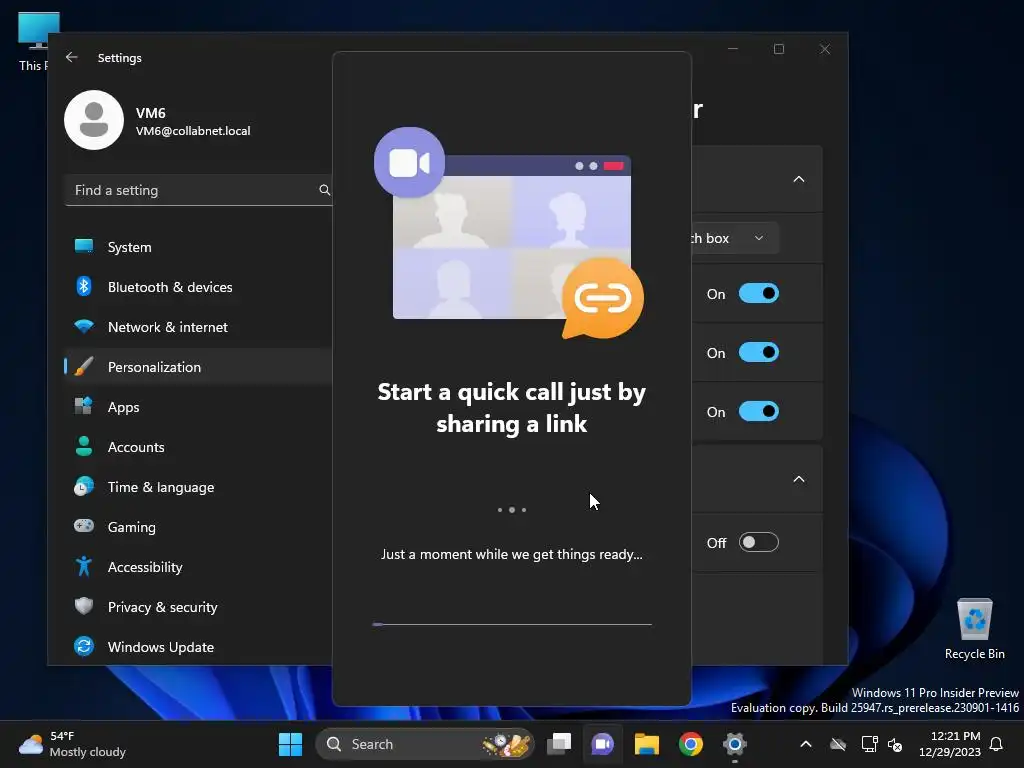The width and height of the screenshot is (1024, 768).
Task: Select the Recycle Bin desktop icon
Action: [974, 630]
